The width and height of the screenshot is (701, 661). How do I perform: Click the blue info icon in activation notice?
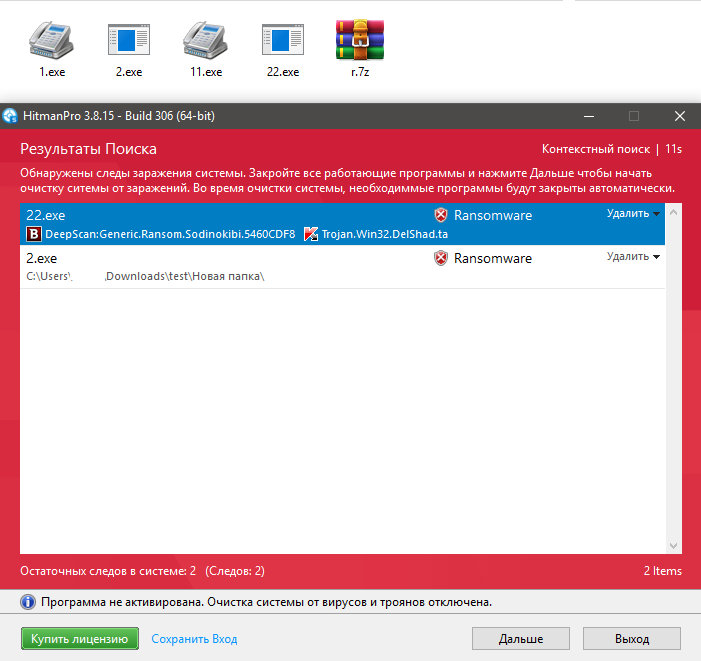(28, 602)
